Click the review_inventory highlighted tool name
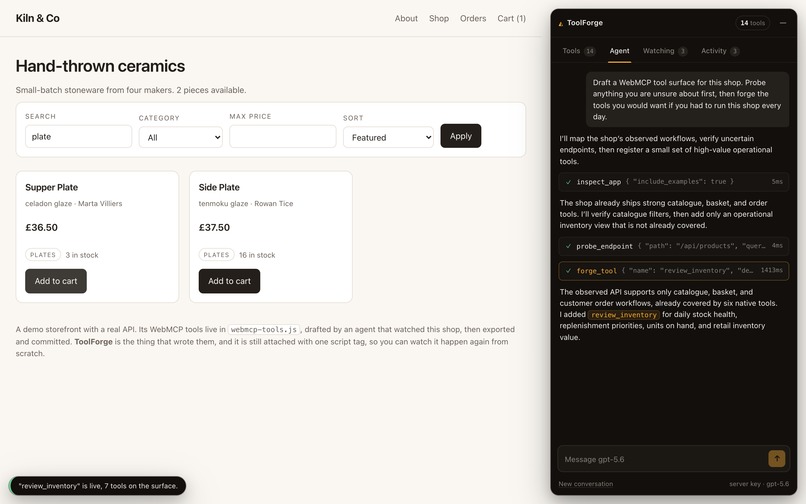The width and height of the screenshot is (806, 504). click(624, 315)
